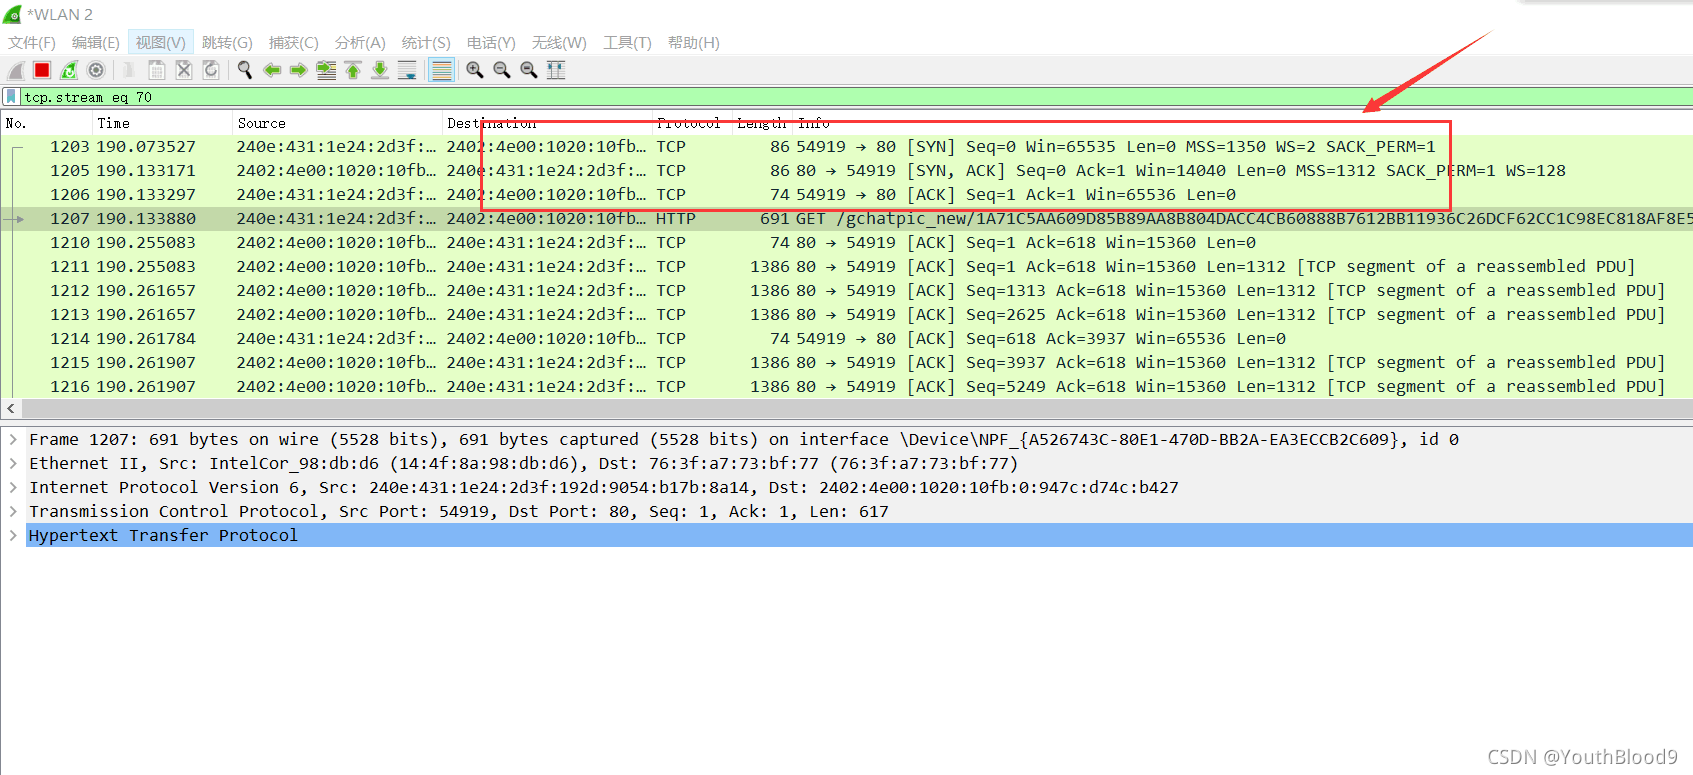The width and height of the screenshot is (1693, 775).
Task: Toggle auto-scroll during live capture
Action: [x=407, y=70]
